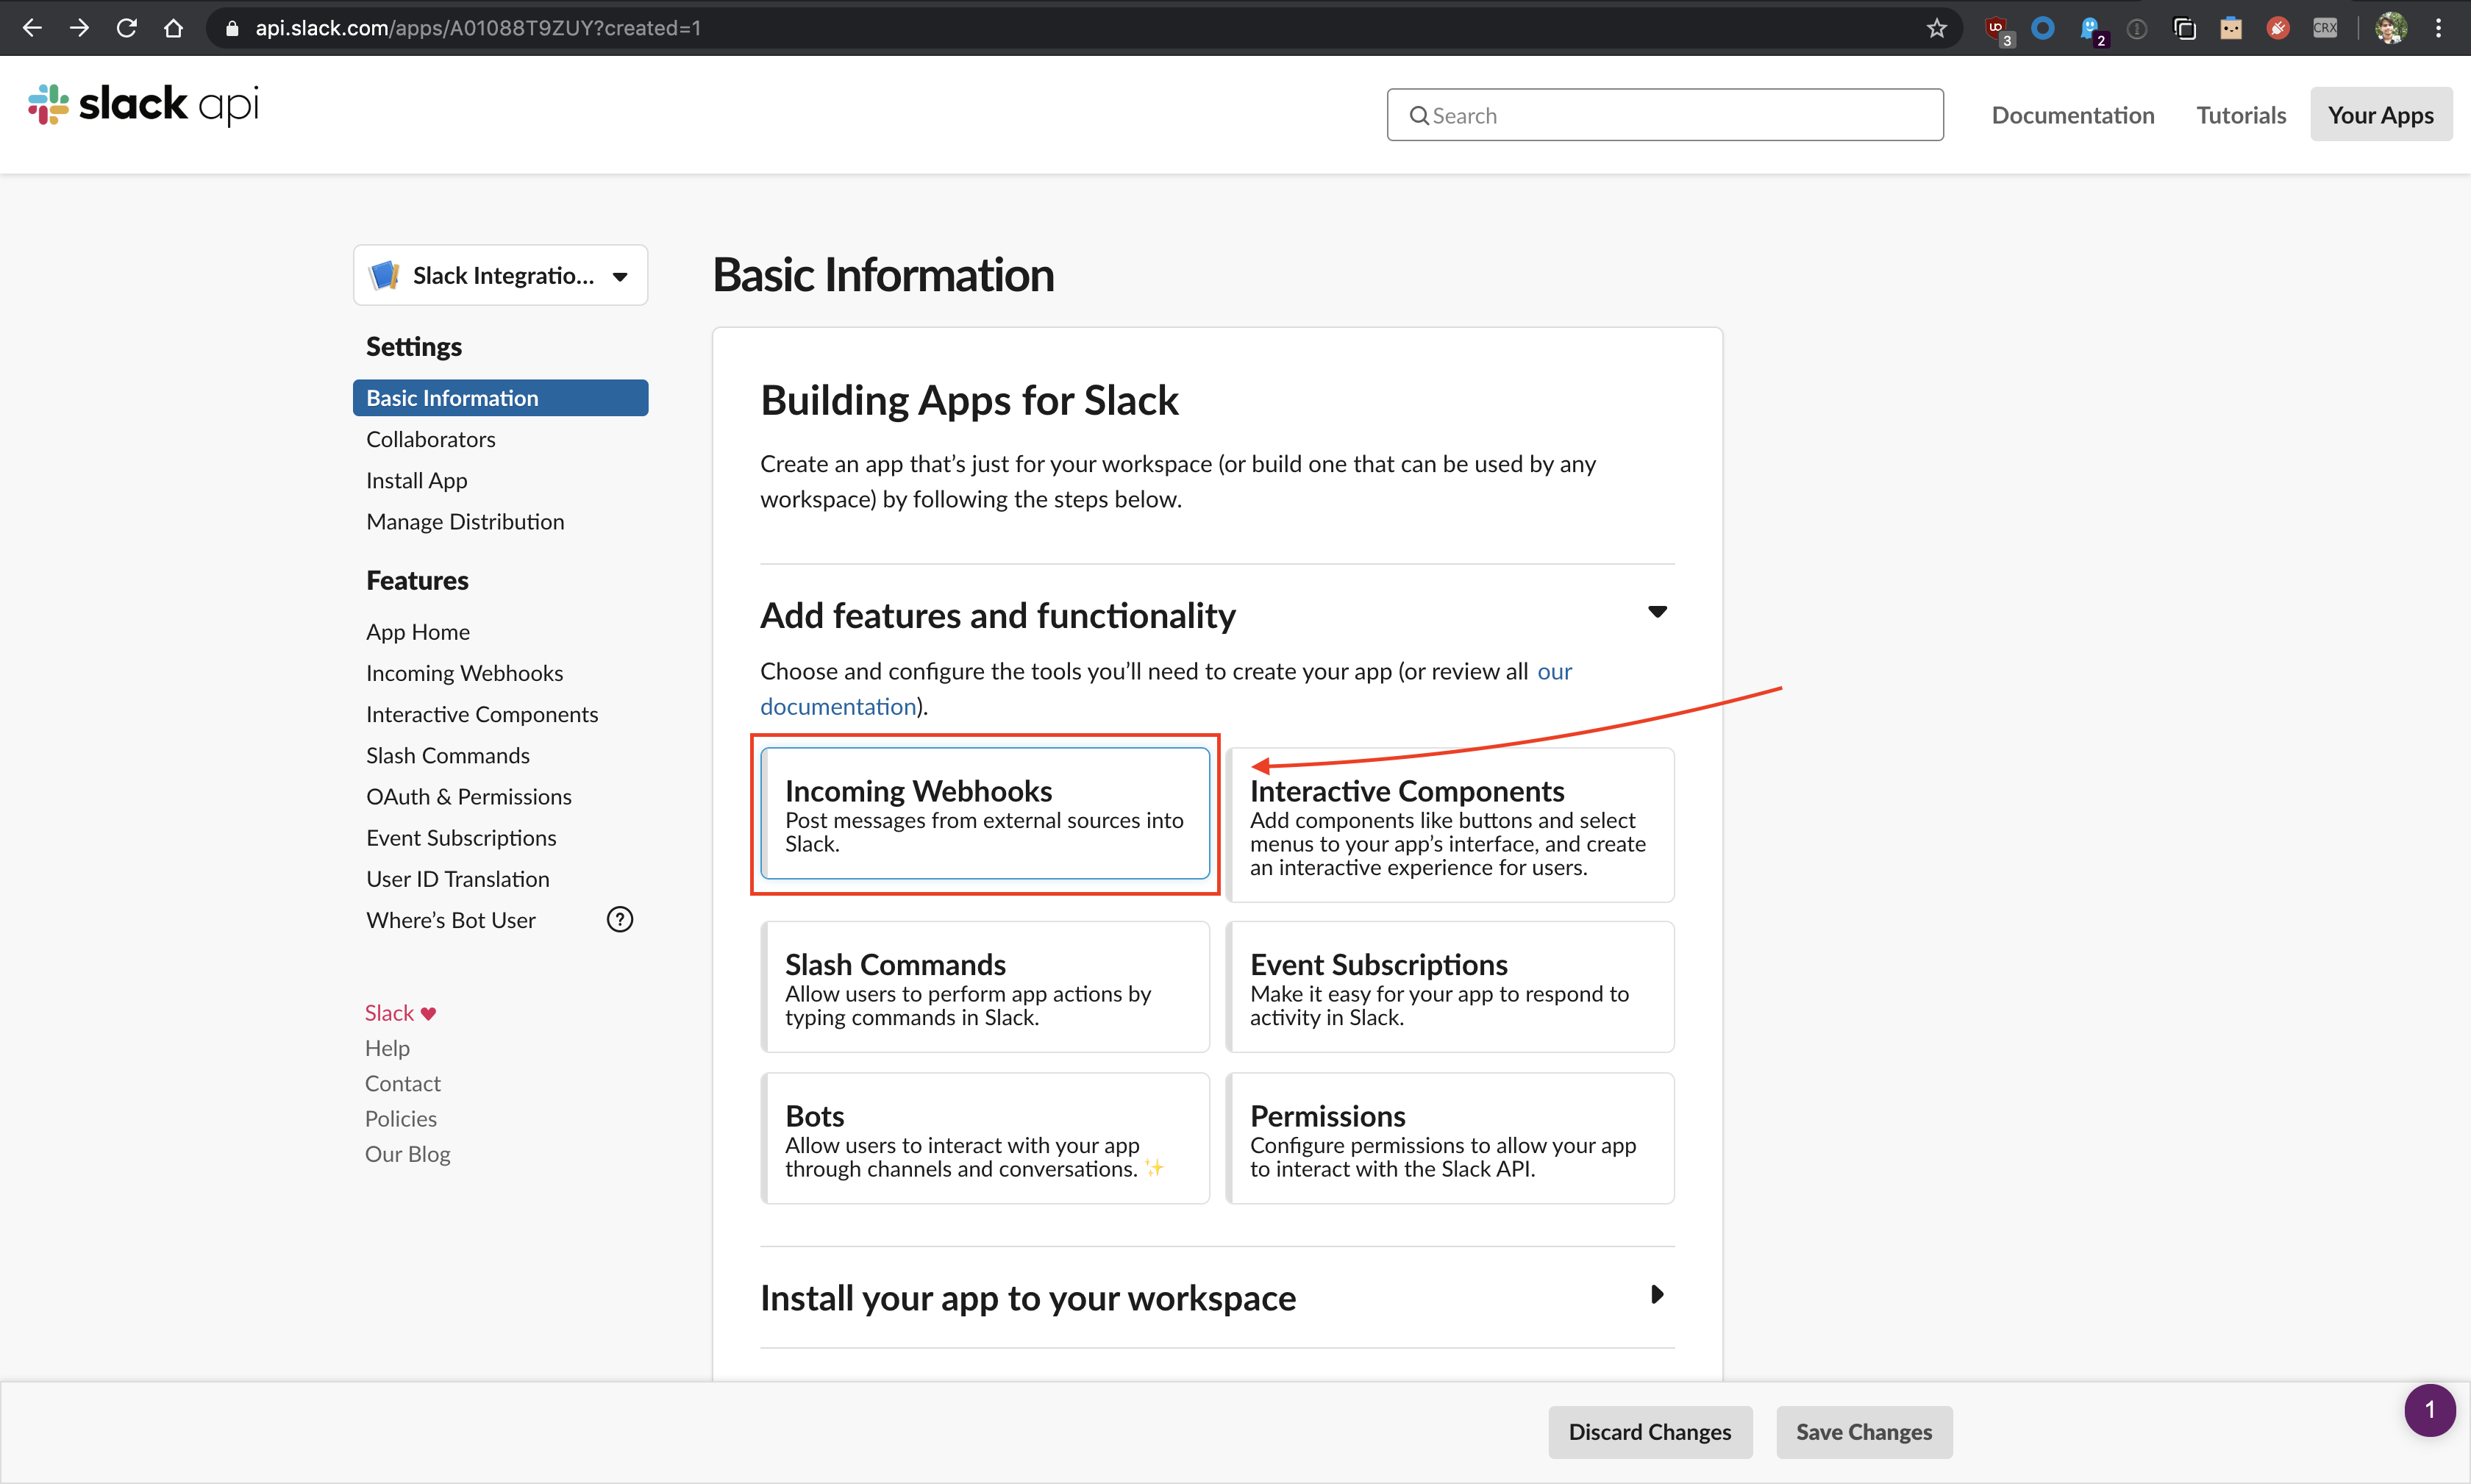Open the uBlock extension icon
Viewport: 2471px width, 1484px height.
point(1996,28)
